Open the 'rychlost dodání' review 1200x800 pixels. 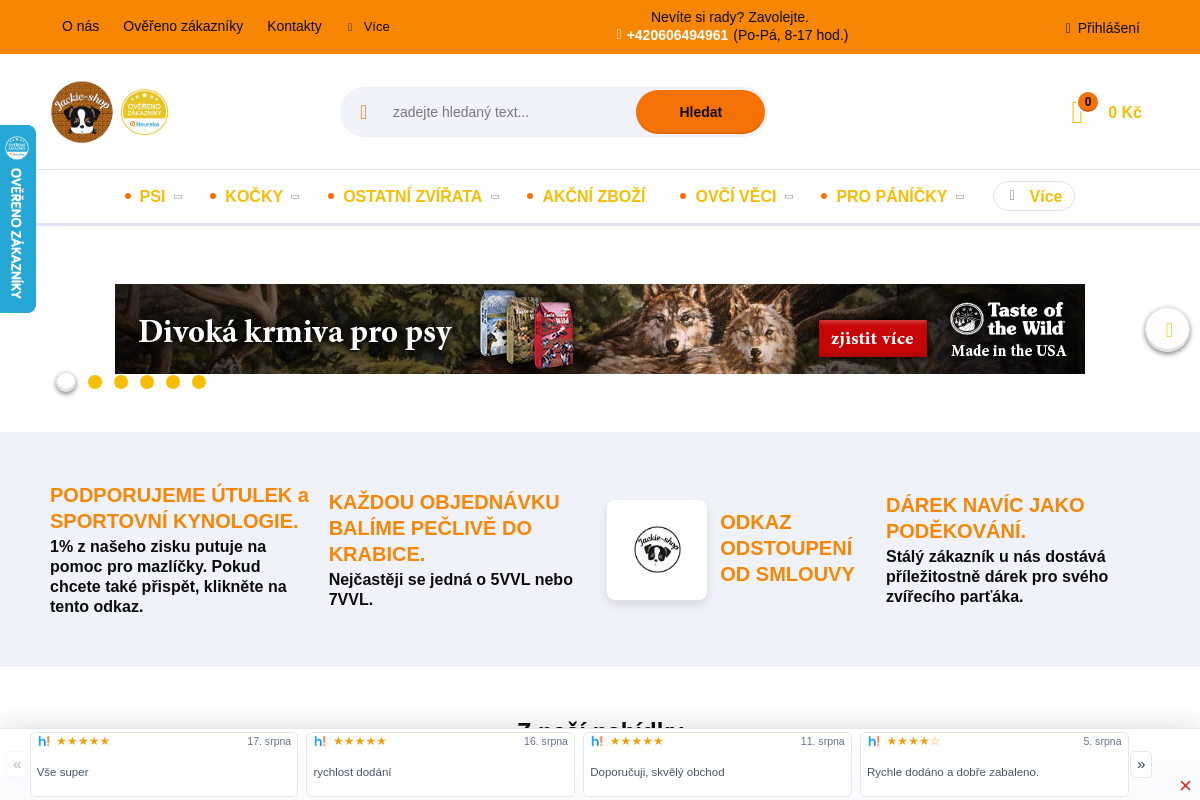(440, 764)
